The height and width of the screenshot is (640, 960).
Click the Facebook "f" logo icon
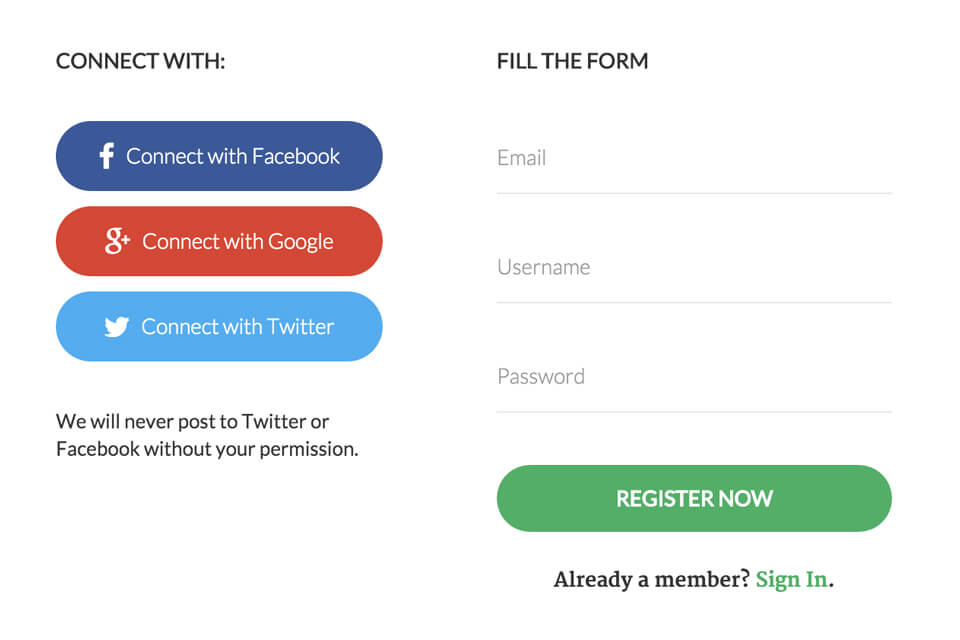pyautogui.click(x=106, y=156)
